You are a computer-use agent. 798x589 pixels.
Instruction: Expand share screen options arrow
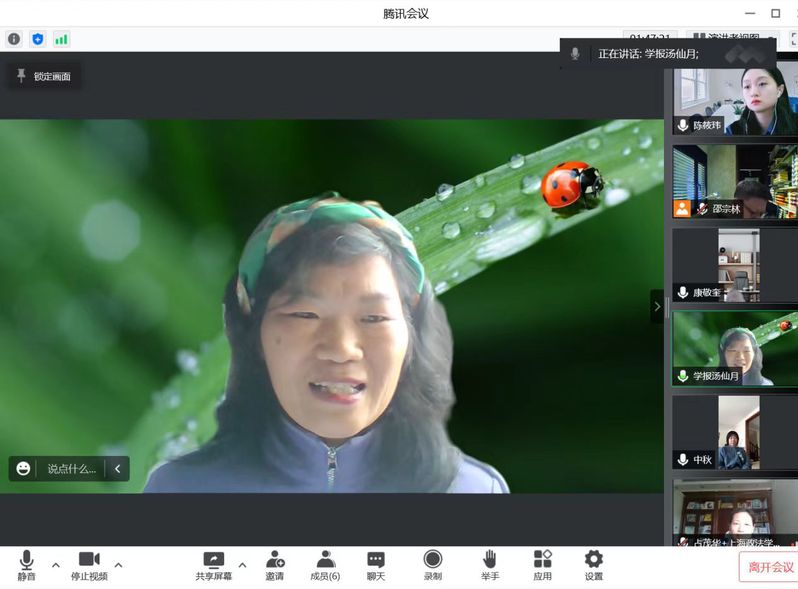click(x=242, y=565)
